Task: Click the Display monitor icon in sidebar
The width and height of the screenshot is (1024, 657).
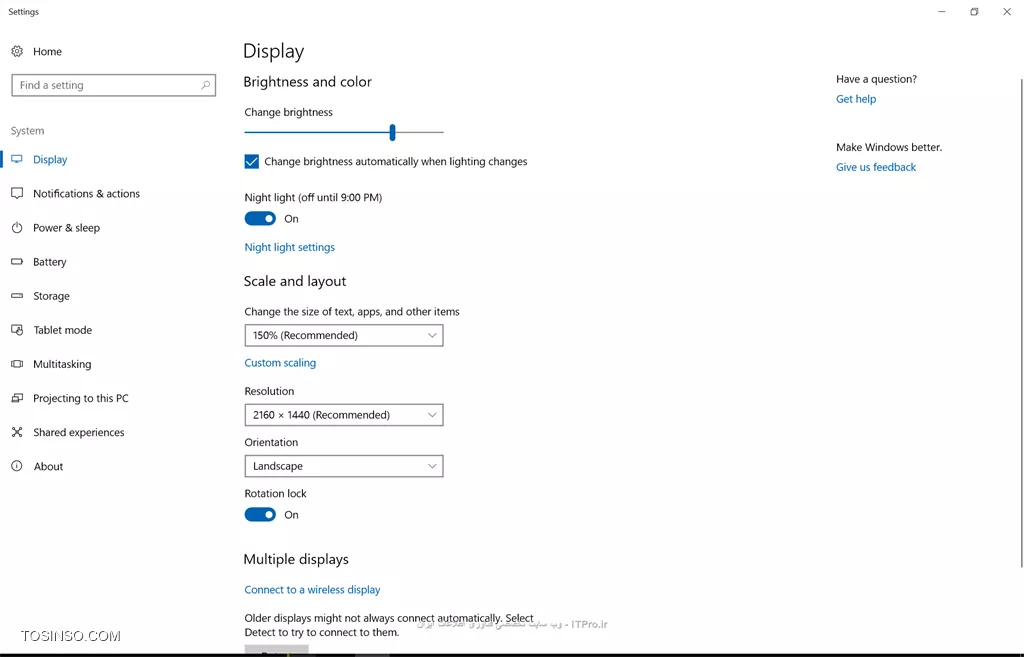Action: tap(17, 159)
